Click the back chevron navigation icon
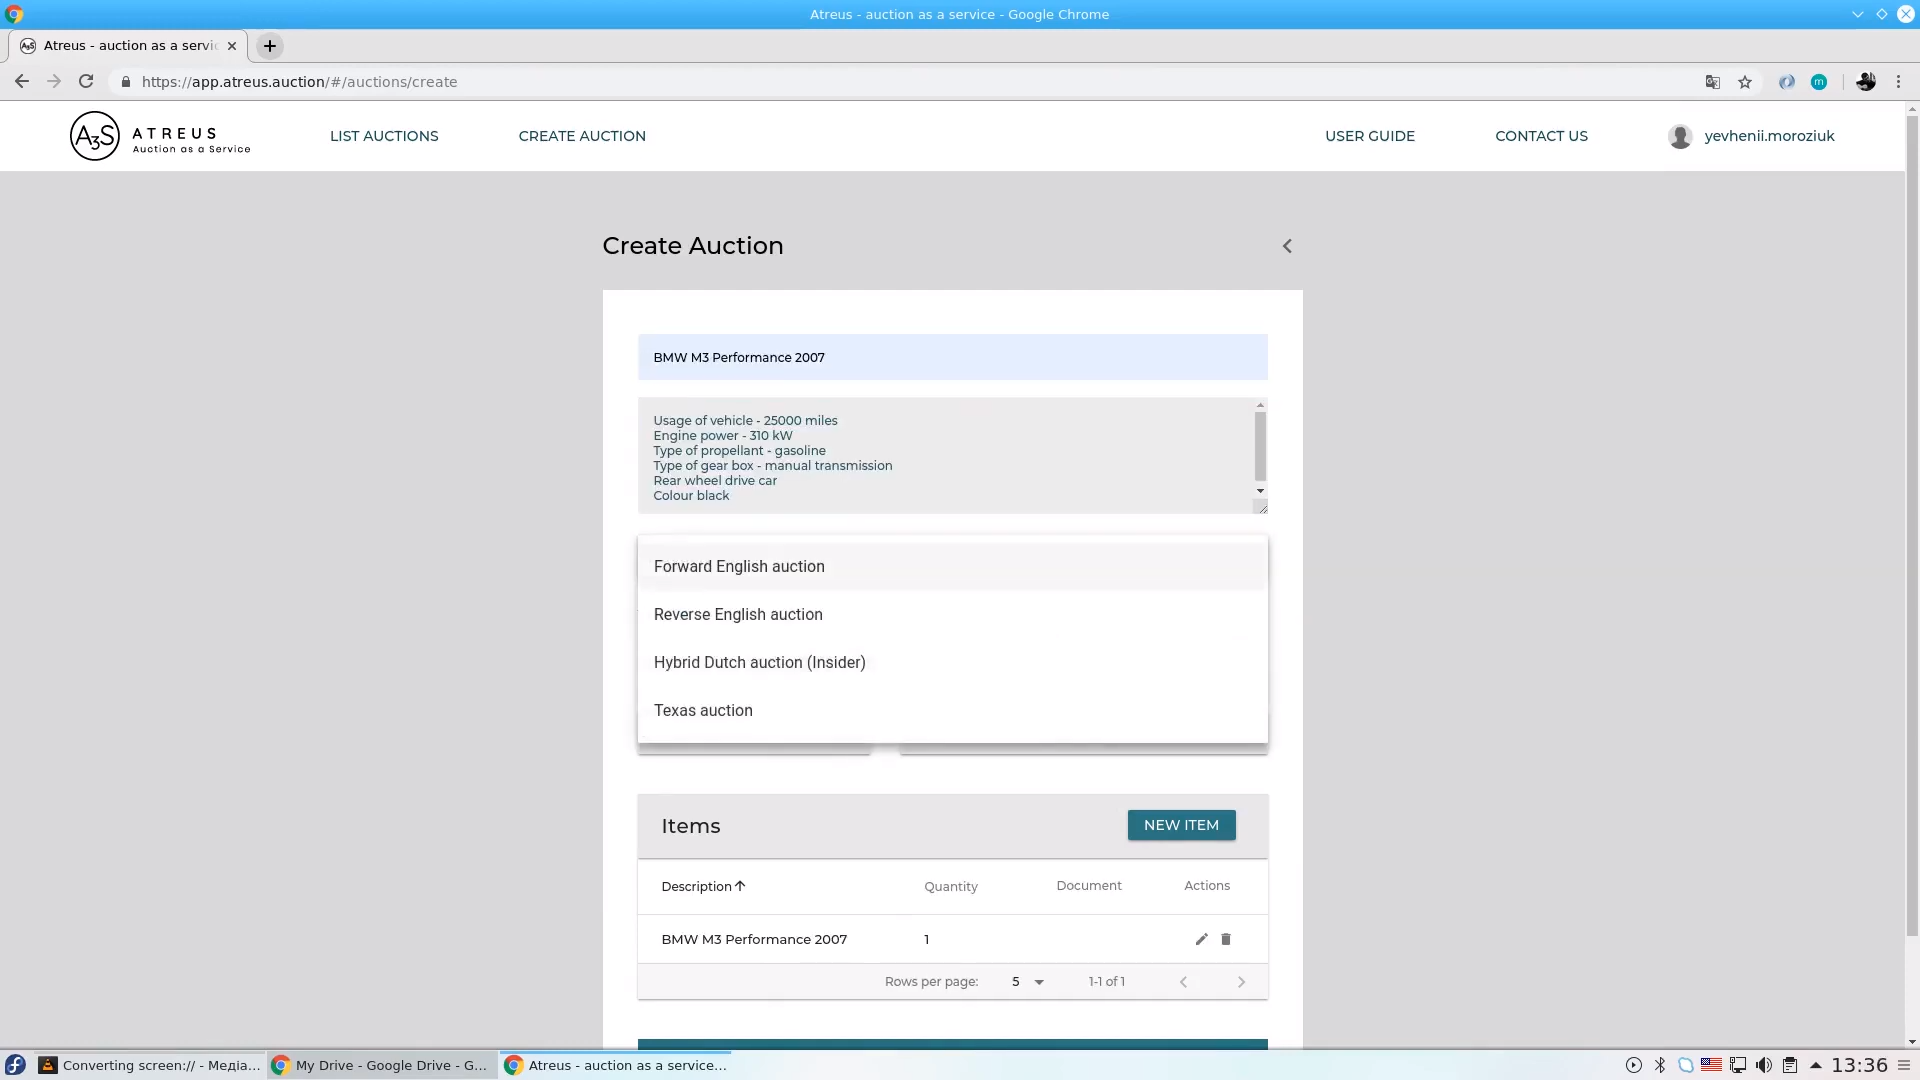Image resolution: width=1920 pixels, height=1080 pixels. tap(1286, 247)
